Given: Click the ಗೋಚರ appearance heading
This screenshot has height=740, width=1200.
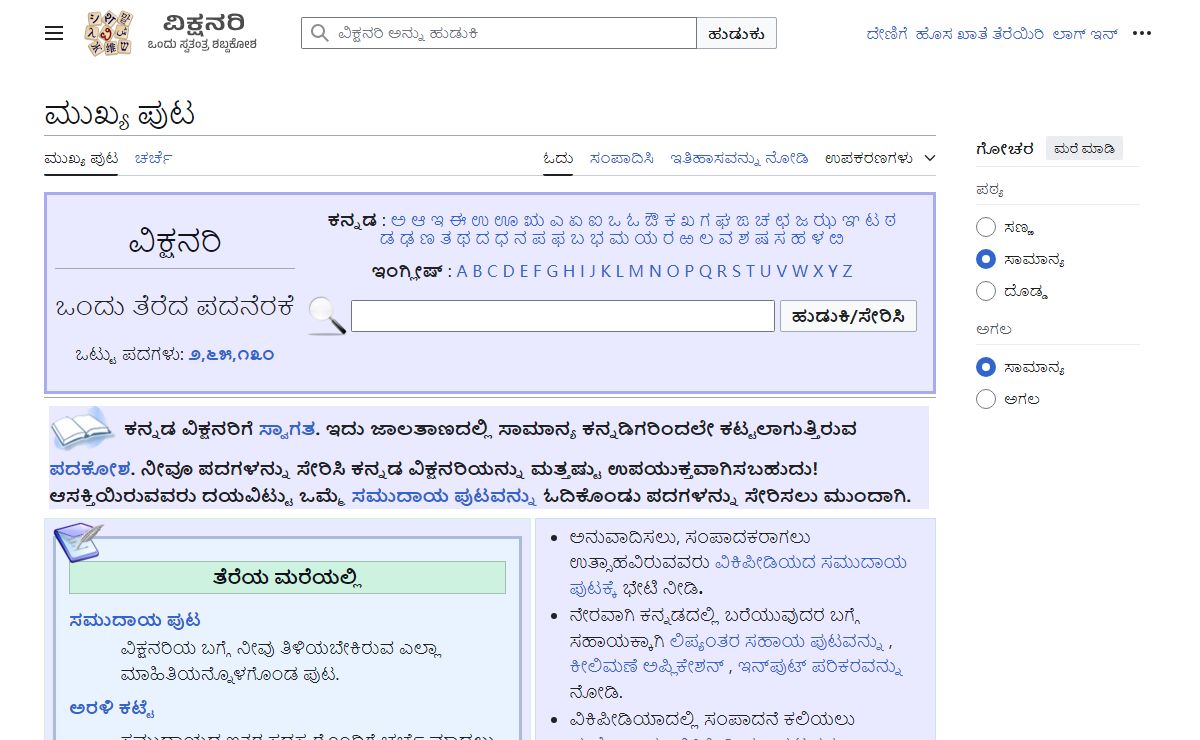Looking at the screenshot, I should point(1005,149).
